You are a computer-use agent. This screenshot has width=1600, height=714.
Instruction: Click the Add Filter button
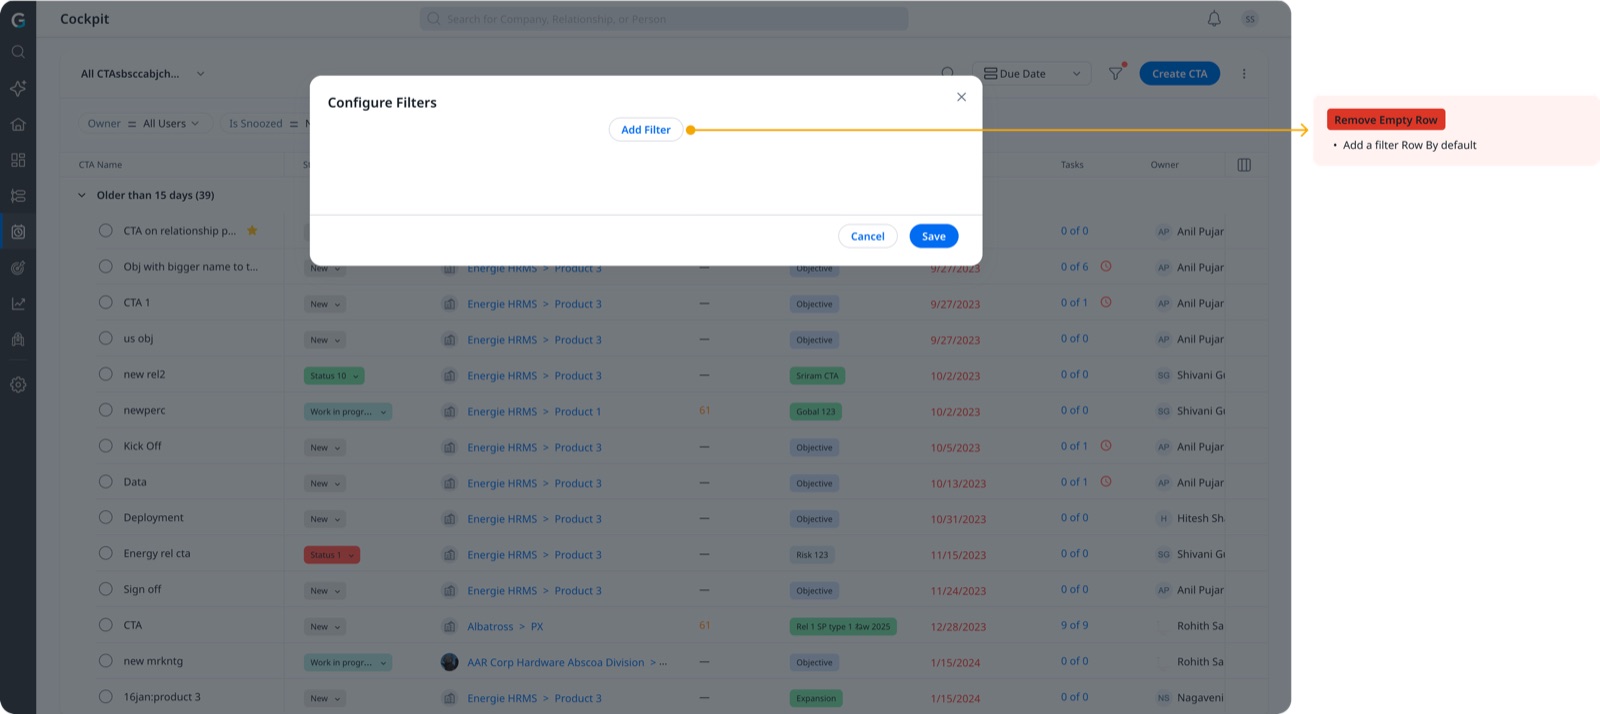(x=646, y=130)
